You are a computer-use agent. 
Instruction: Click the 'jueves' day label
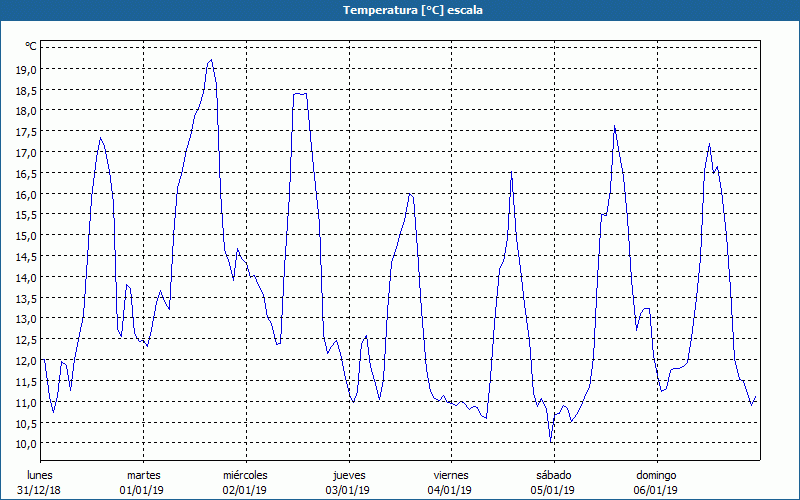(349, 475)
